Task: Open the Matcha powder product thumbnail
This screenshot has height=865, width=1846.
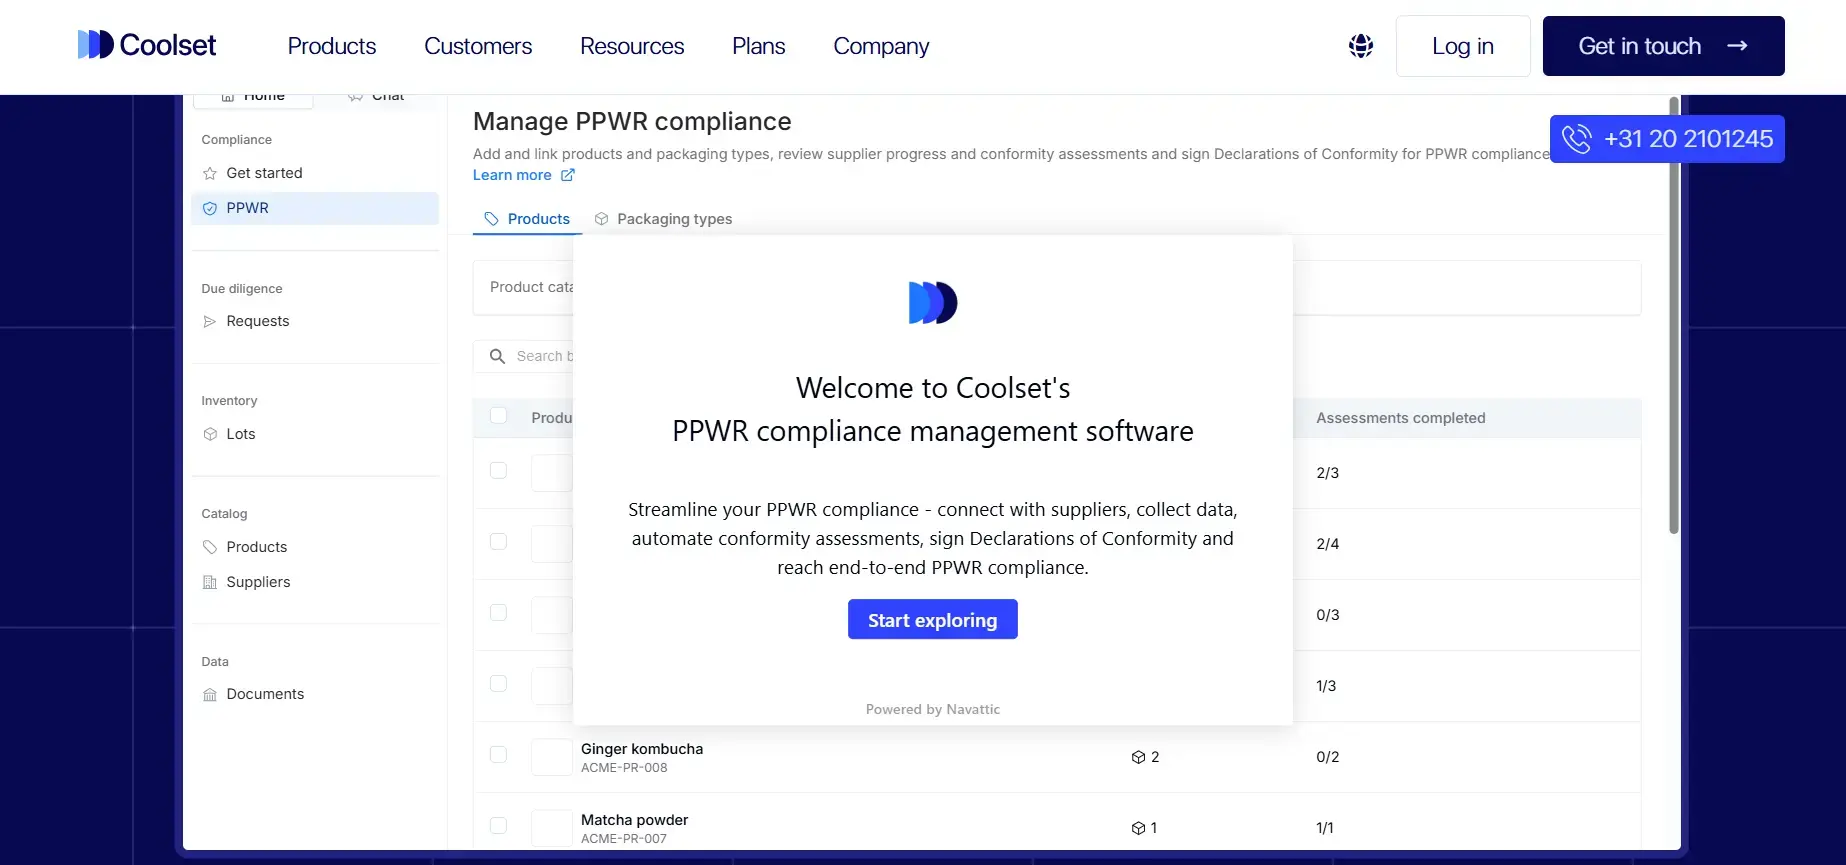Action: click(x=551, y=828)
